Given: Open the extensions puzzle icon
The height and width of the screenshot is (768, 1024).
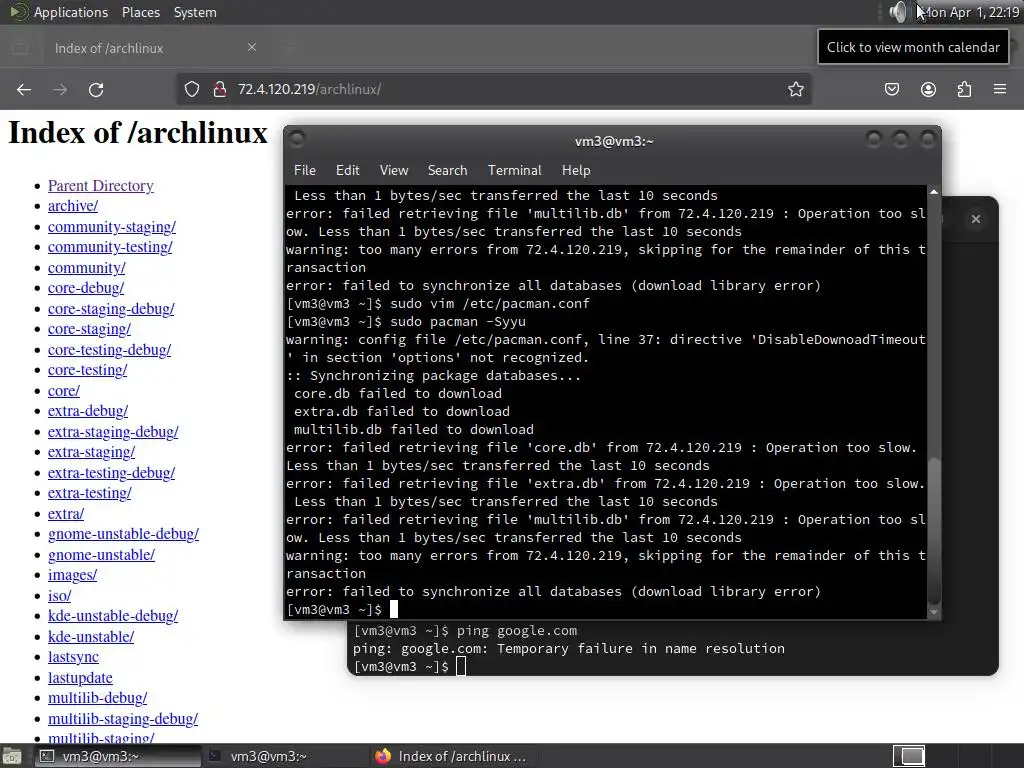Looking at the screenshot, I should click(964, 89).
